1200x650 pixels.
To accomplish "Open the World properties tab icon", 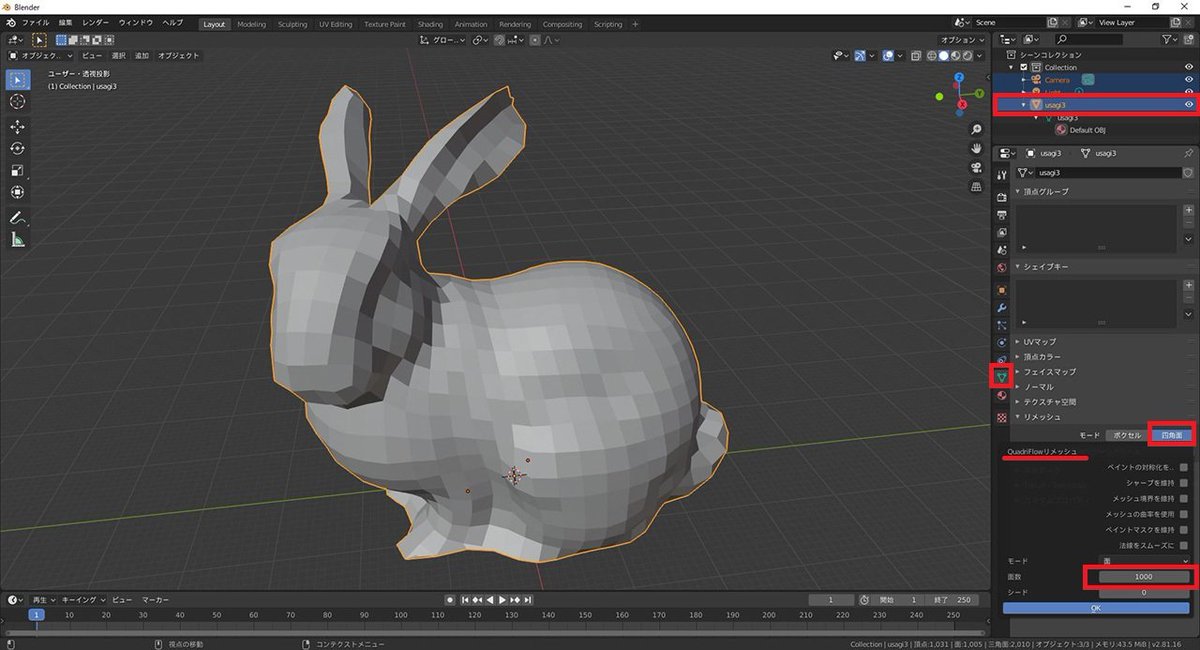I will [x=1001, y=267].
